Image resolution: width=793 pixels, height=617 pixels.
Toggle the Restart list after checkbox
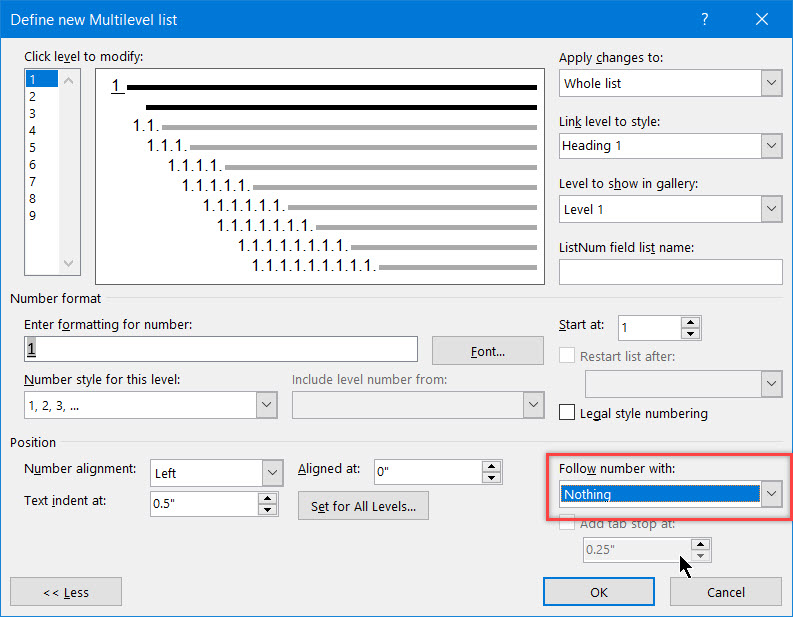(567, 356)
